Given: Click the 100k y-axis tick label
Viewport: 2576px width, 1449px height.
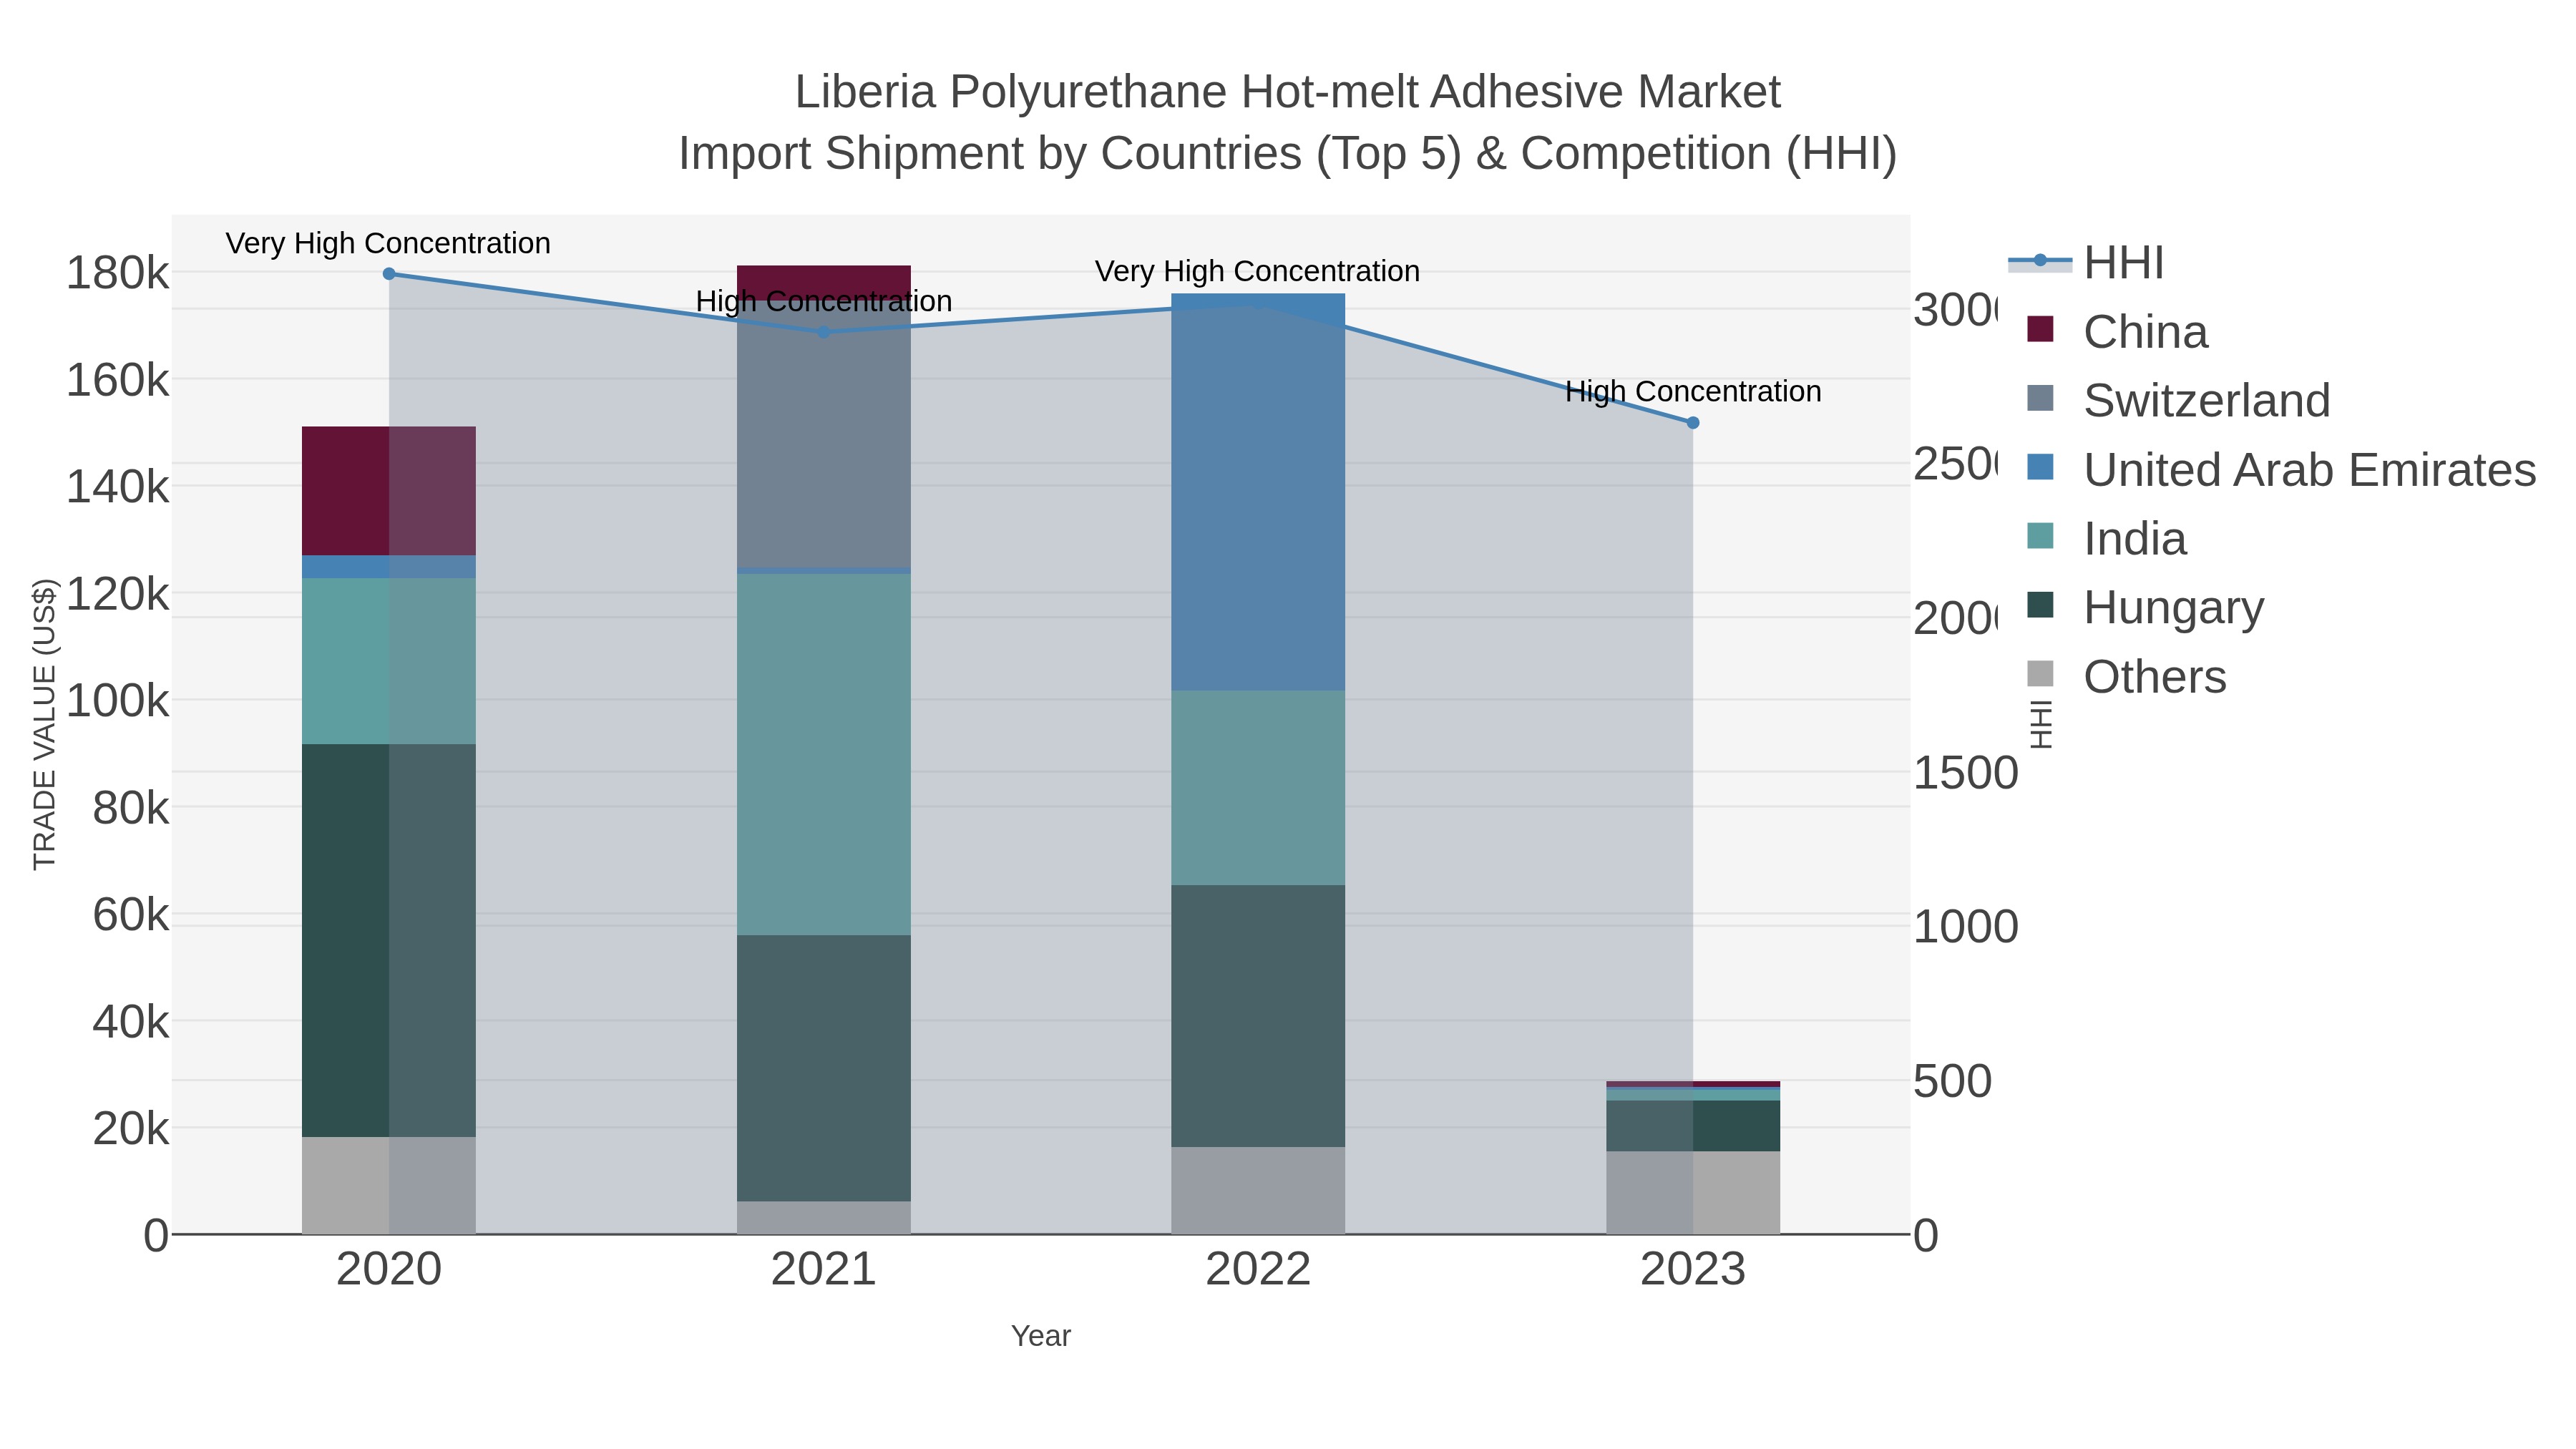Looking at the screenshot, I should (117, 701).
